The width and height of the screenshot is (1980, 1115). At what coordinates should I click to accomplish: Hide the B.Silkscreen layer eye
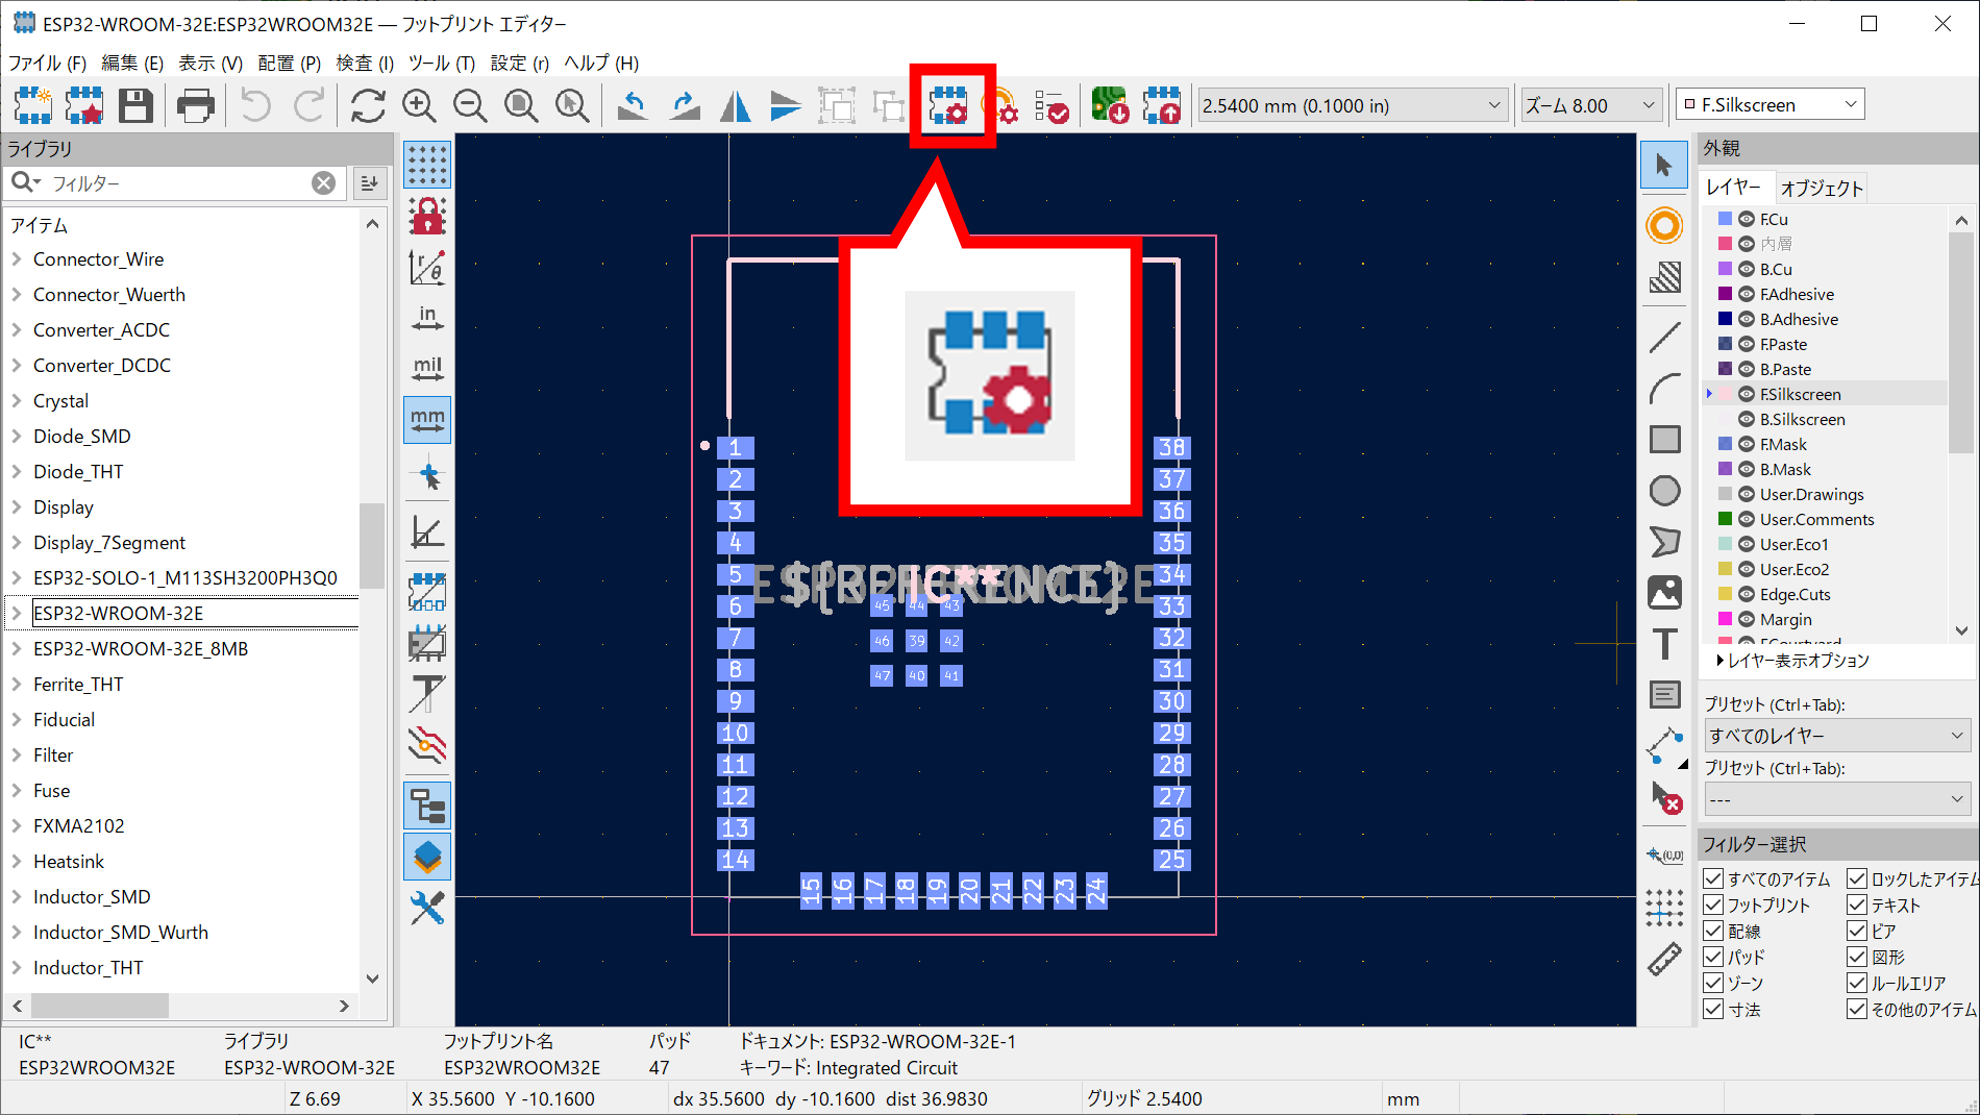pyautogui.click(x=1746, y=419)
